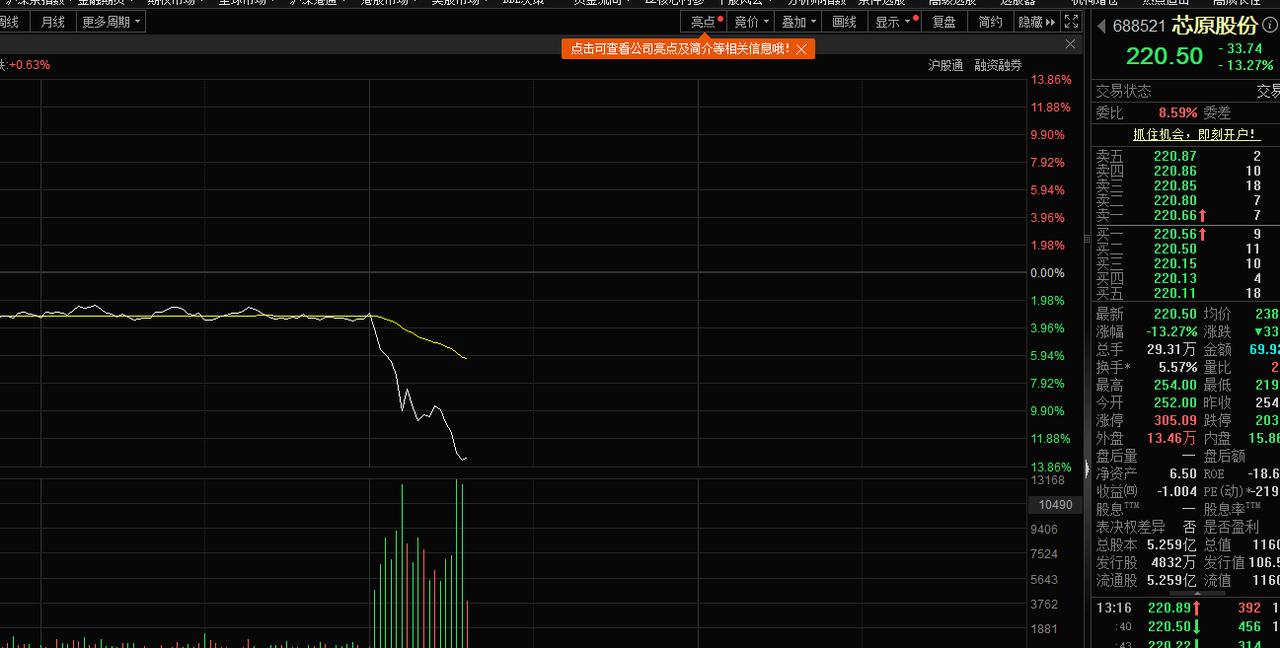Expand the 显示 display dropdown

pos(893,21)
